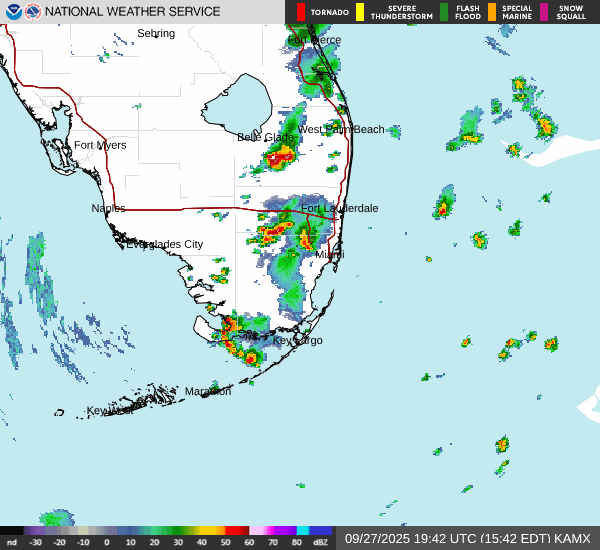600x550 pixels.
Task: Click the NOAA logo in the header
Action: (x=13, y=12)
